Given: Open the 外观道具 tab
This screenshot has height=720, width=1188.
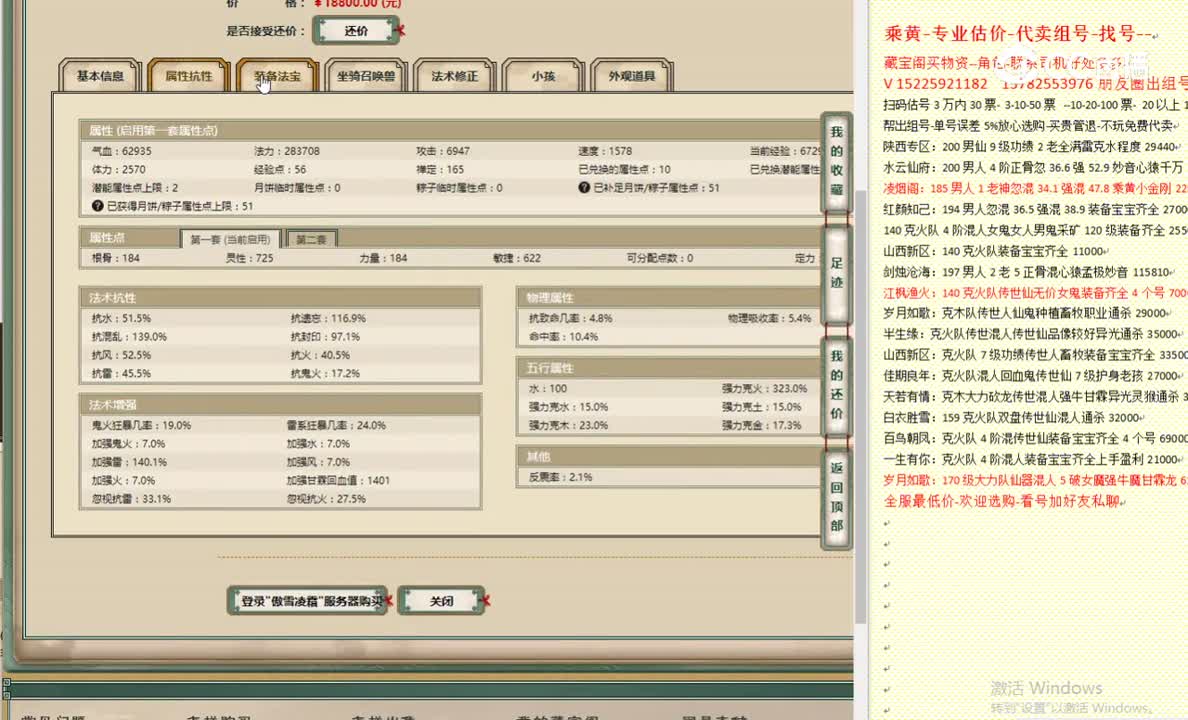Looking at the screenshot, I should (x=632, y=76).
